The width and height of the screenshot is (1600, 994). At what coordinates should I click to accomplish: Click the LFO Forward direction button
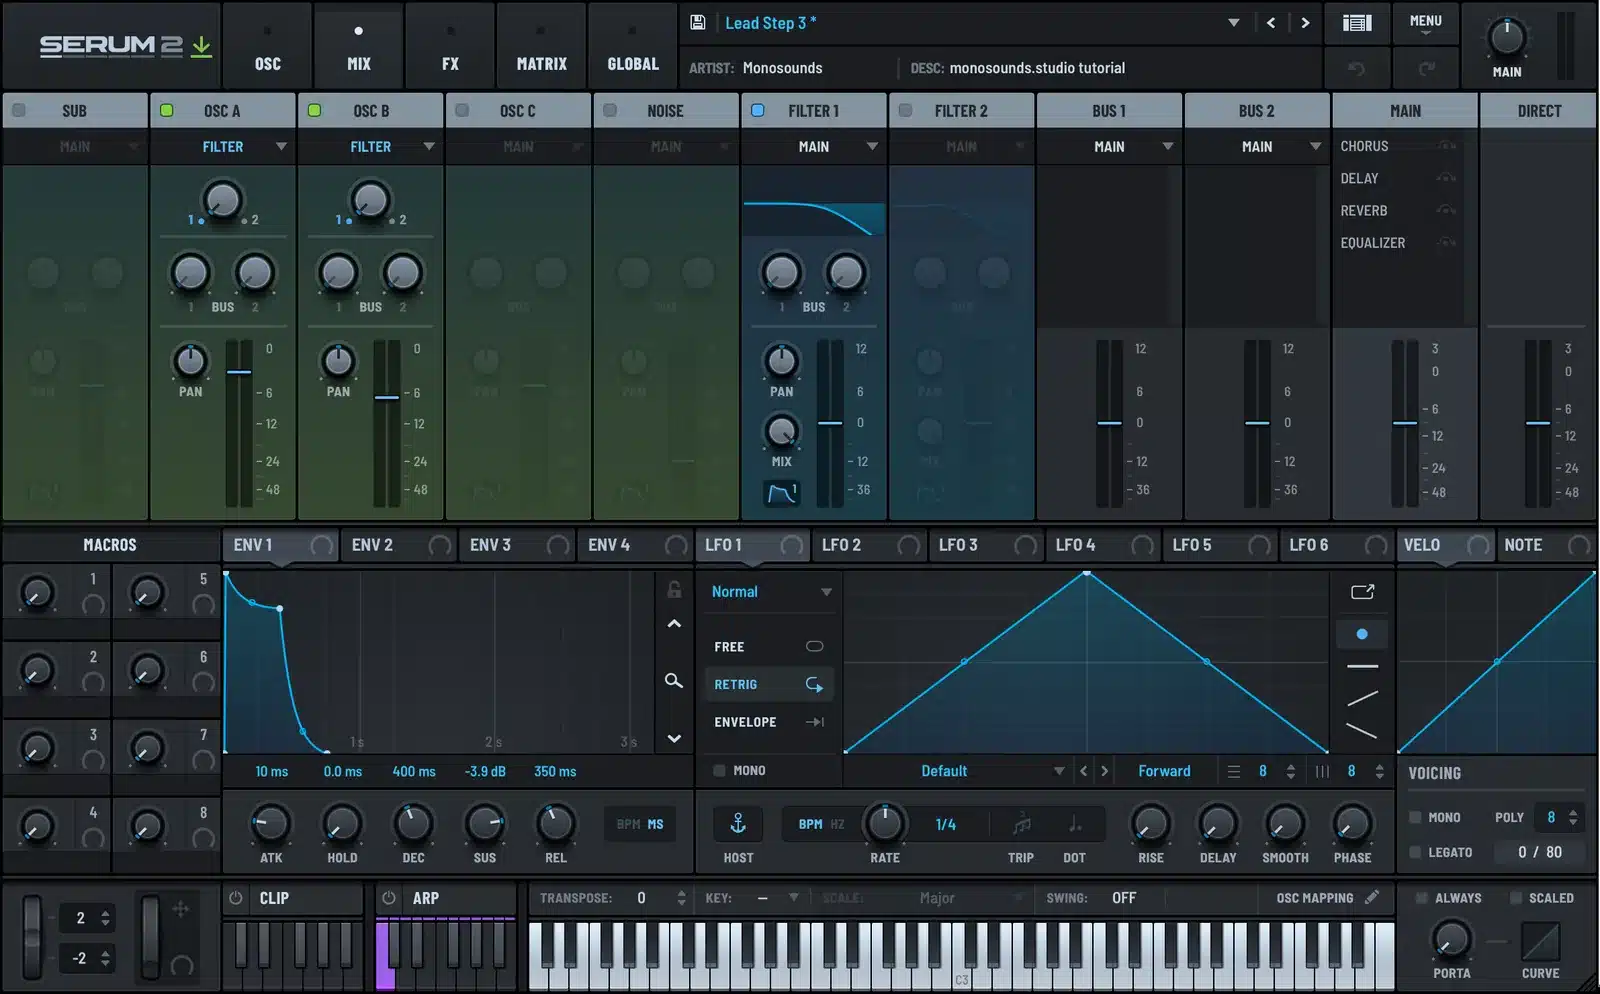[x=1164, y=771]
